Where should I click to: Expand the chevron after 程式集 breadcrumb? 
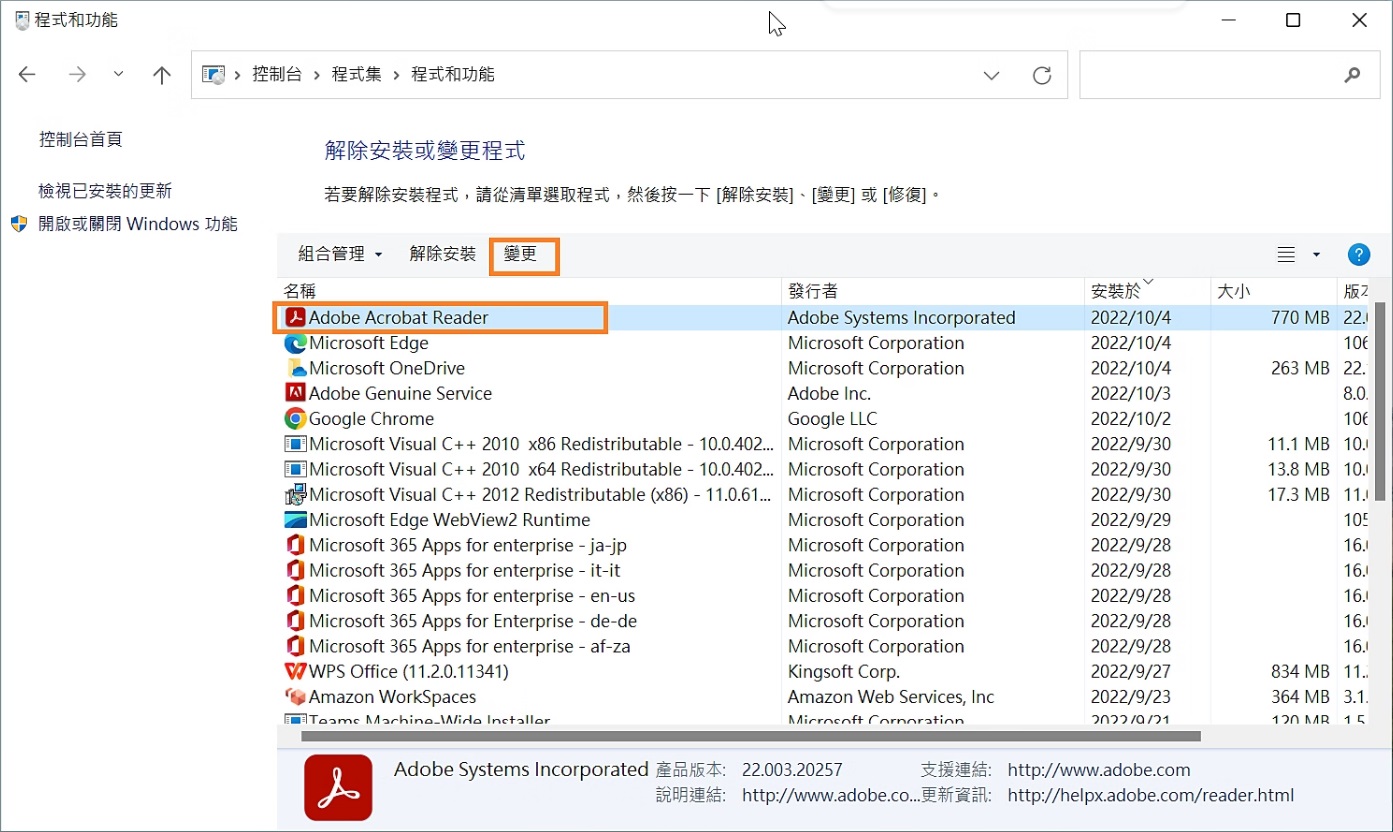tap(396, 75)
